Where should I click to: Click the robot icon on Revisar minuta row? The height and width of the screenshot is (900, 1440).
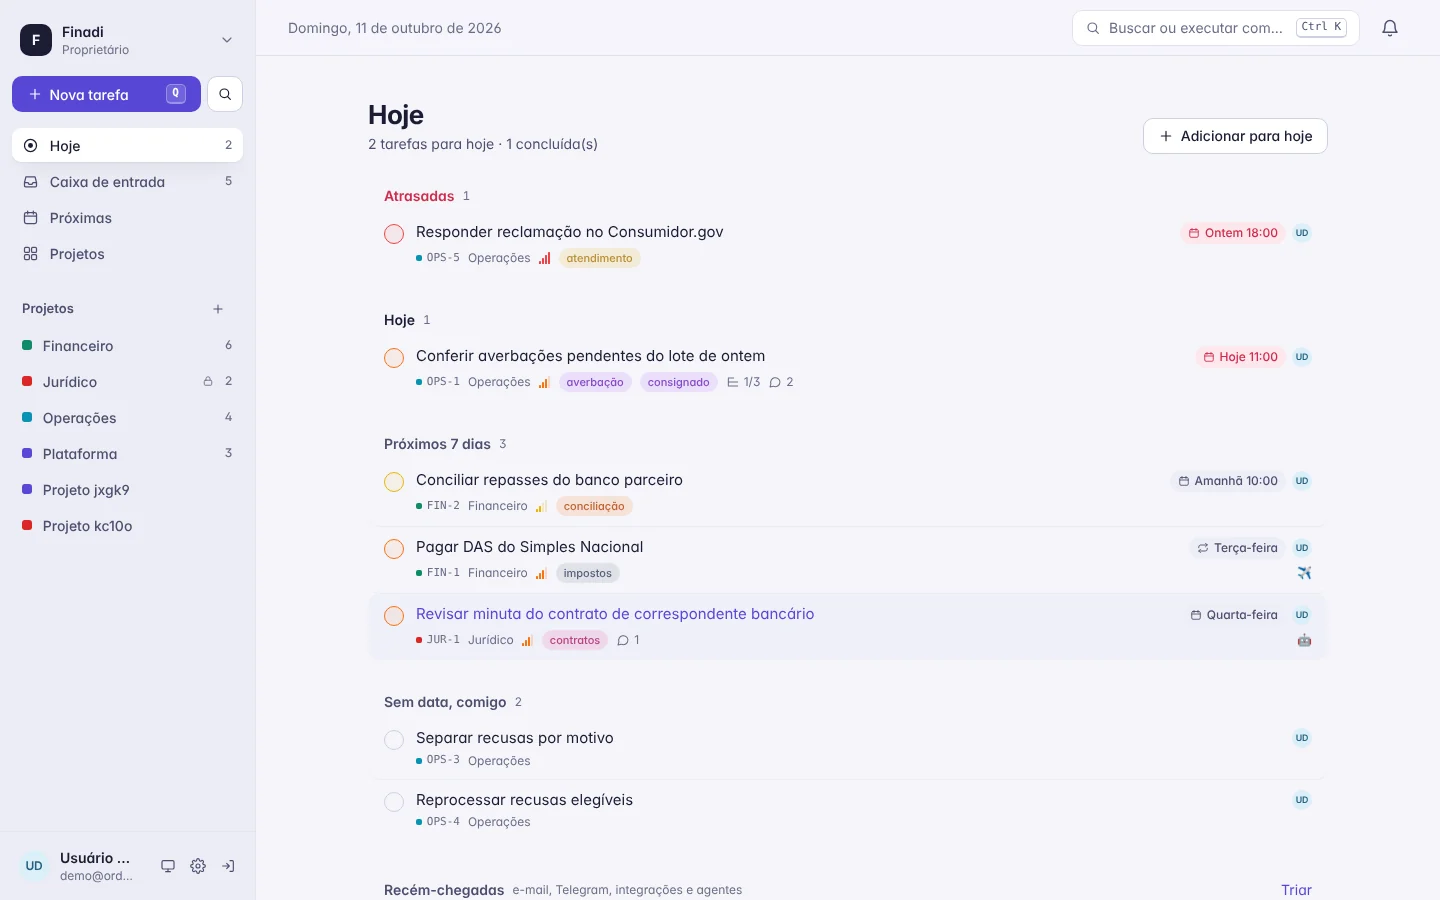click(1304, 640)
